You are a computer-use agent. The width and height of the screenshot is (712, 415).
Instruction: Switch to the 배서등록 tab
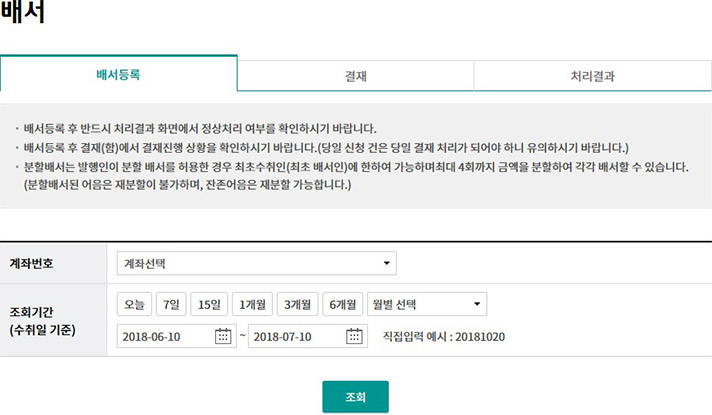118,75
